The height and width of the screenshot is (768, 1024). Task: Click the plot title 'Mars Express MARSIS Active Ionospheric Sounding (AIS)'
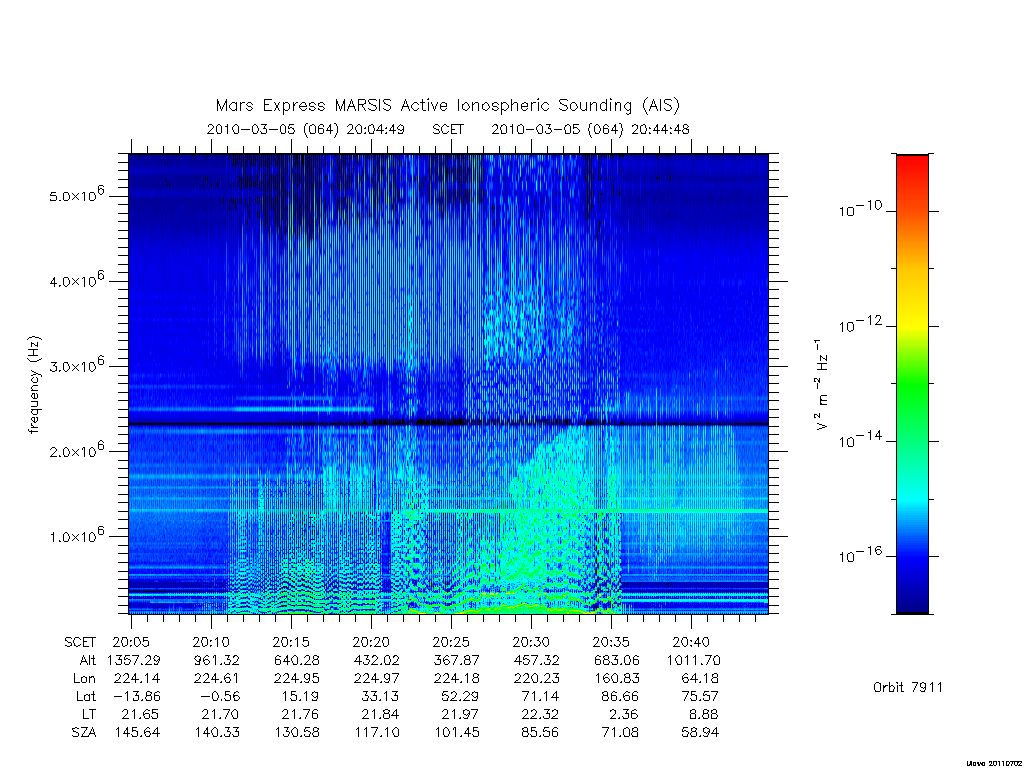pos(448,106)
